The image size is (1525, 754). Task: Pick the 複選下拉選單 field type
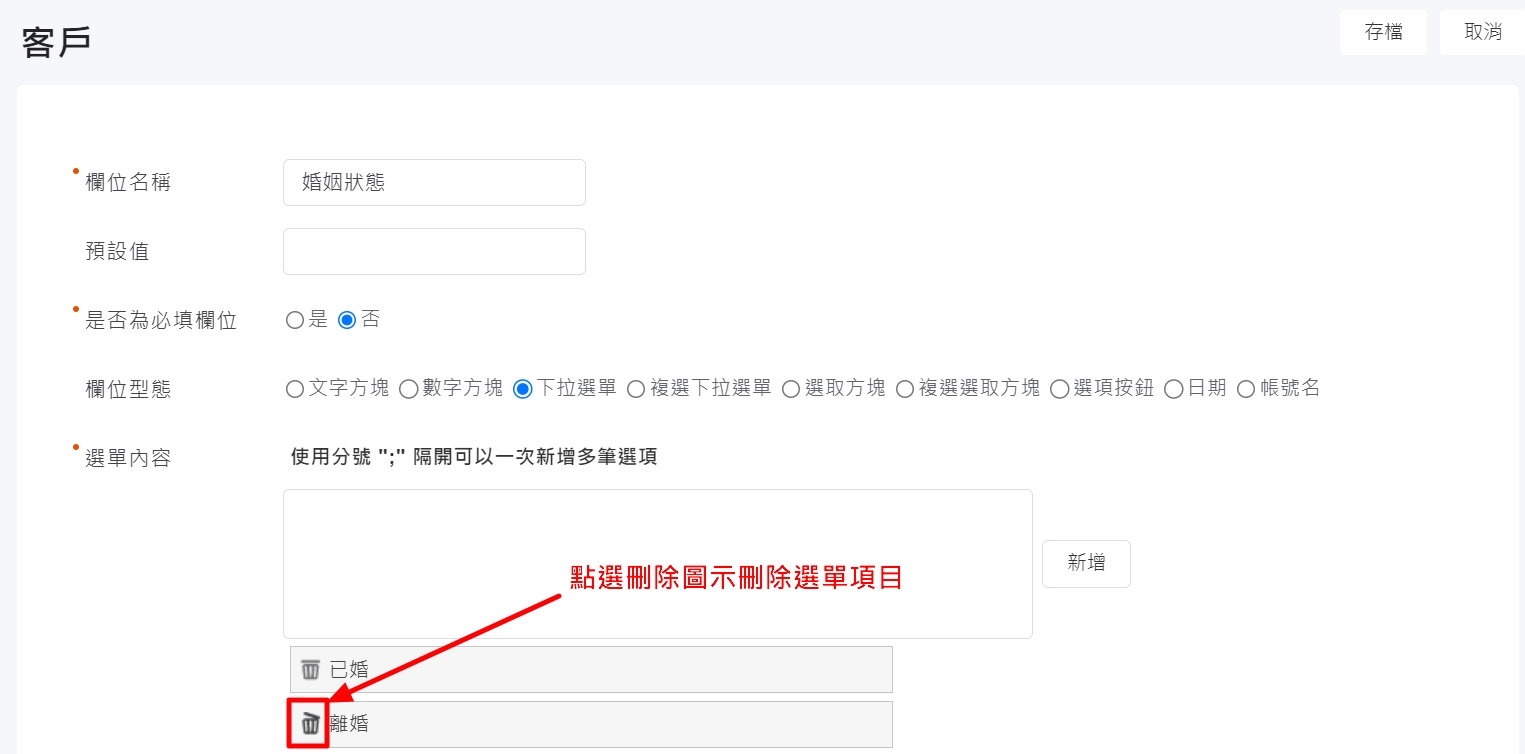coord(636,389)
